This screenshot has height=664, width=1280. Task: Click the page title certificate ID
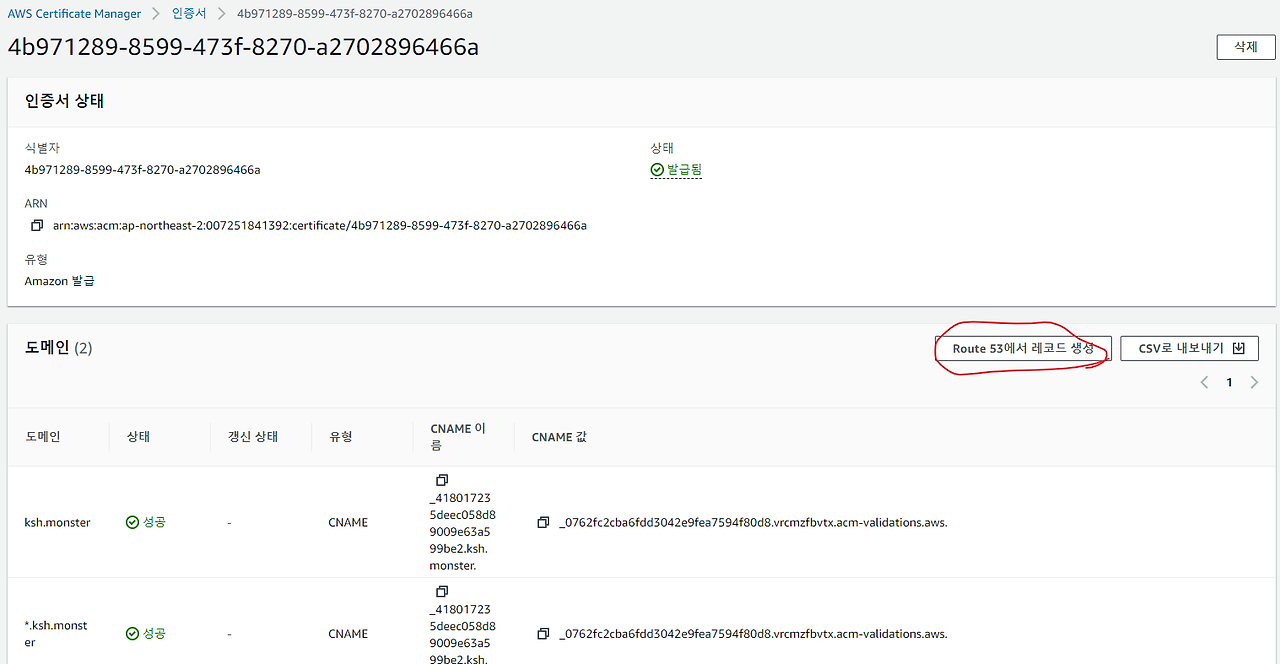[243, 46]
